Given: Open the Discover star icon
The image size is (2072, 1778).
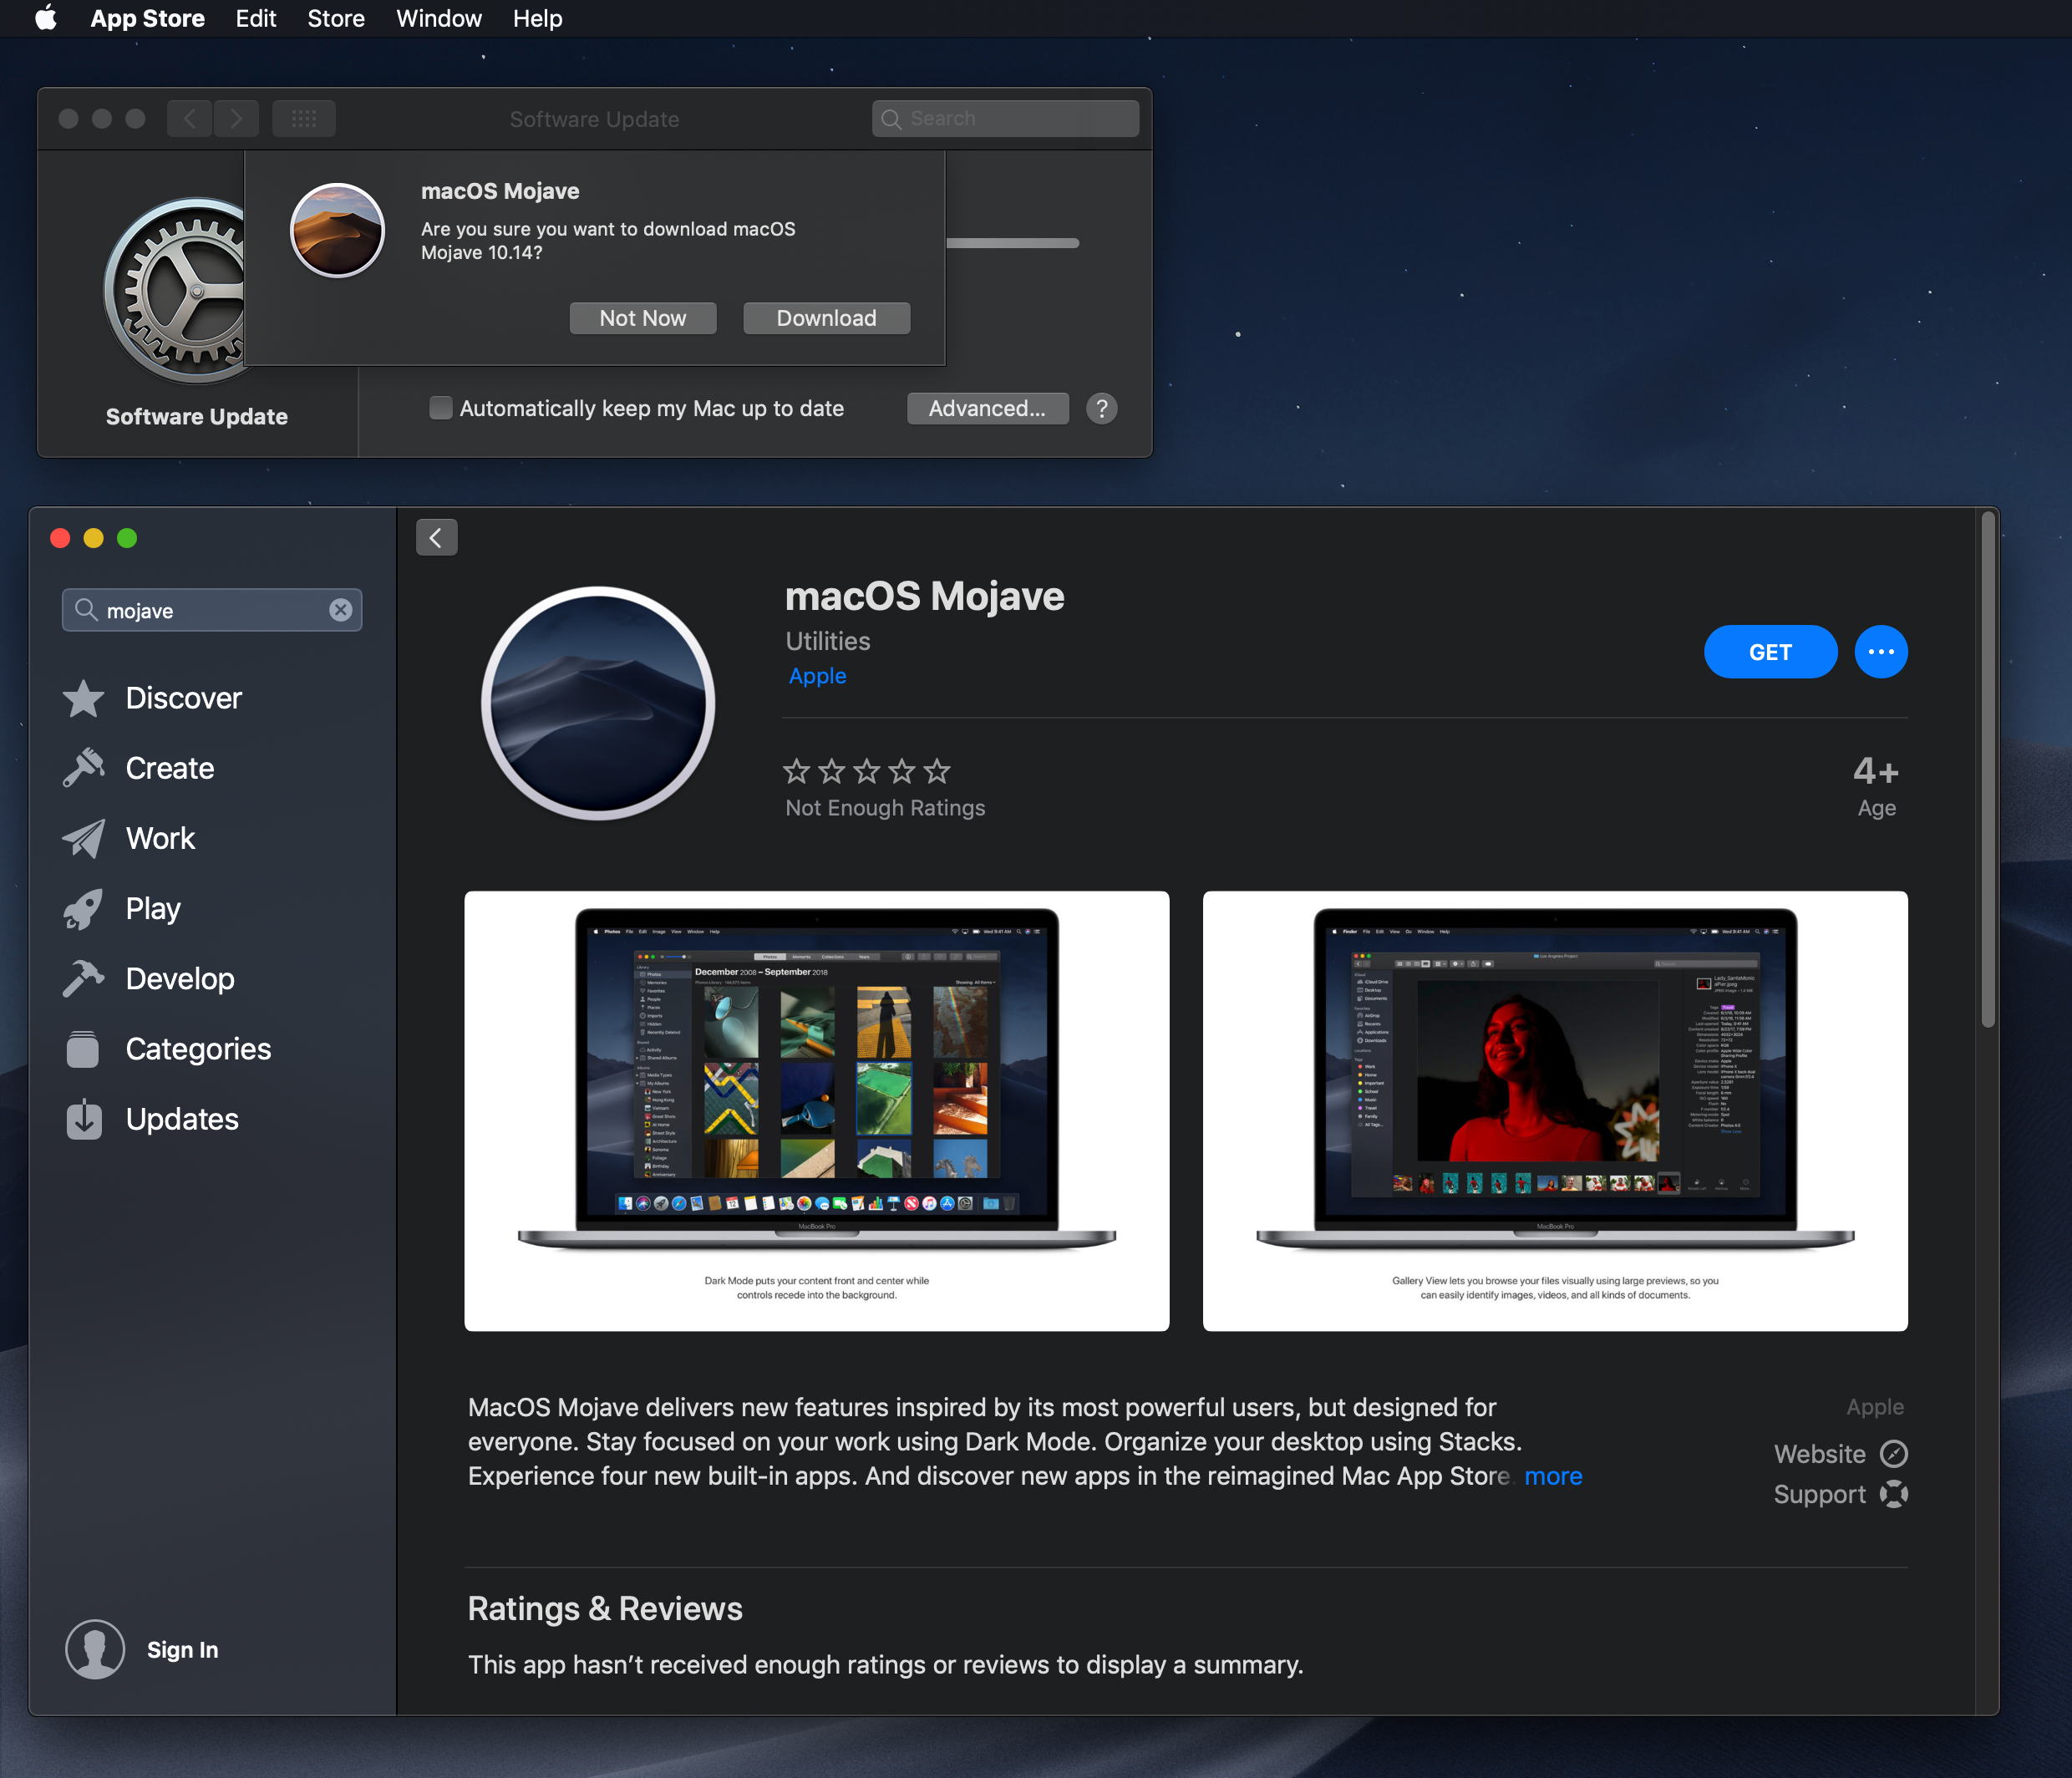Looking at the screenshot, I should click(x=83, y=698).
